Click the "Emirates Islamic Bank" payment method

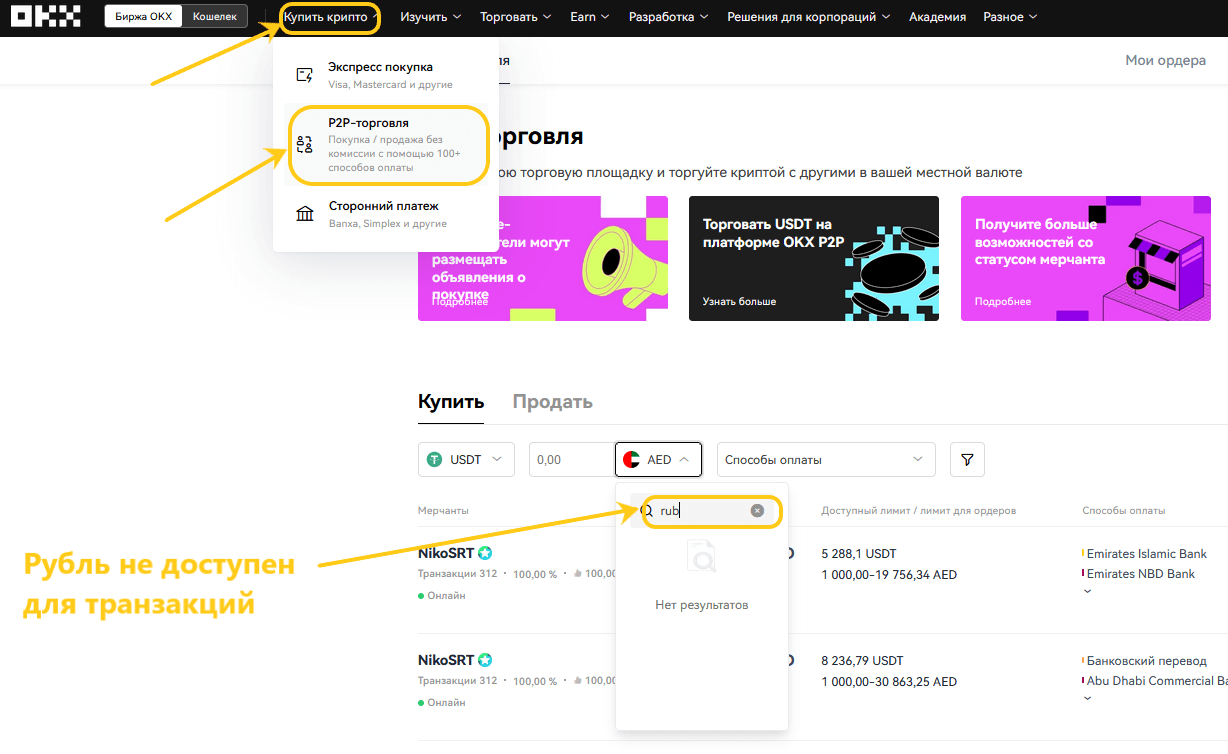(1146, 554)
